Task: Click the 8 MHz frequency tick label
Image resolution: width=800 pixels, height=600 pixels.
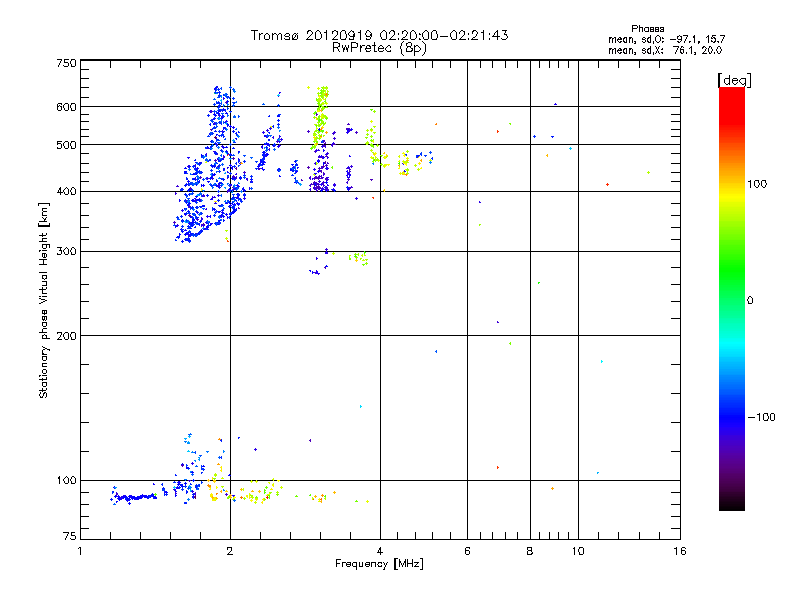Action: 530,551
